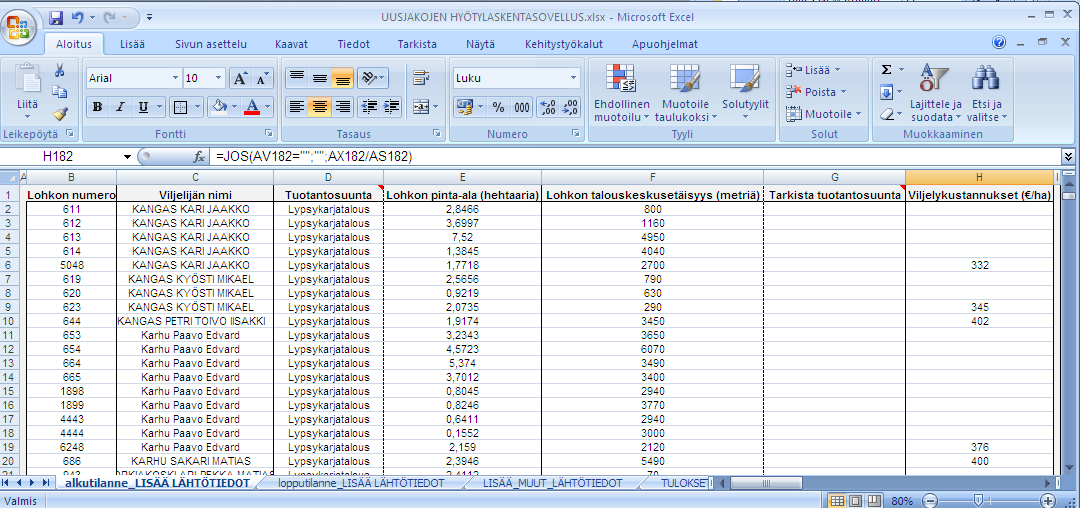1080x508 pixels.
Task: Click Lisää cells insert button
Action: point(813,70)
